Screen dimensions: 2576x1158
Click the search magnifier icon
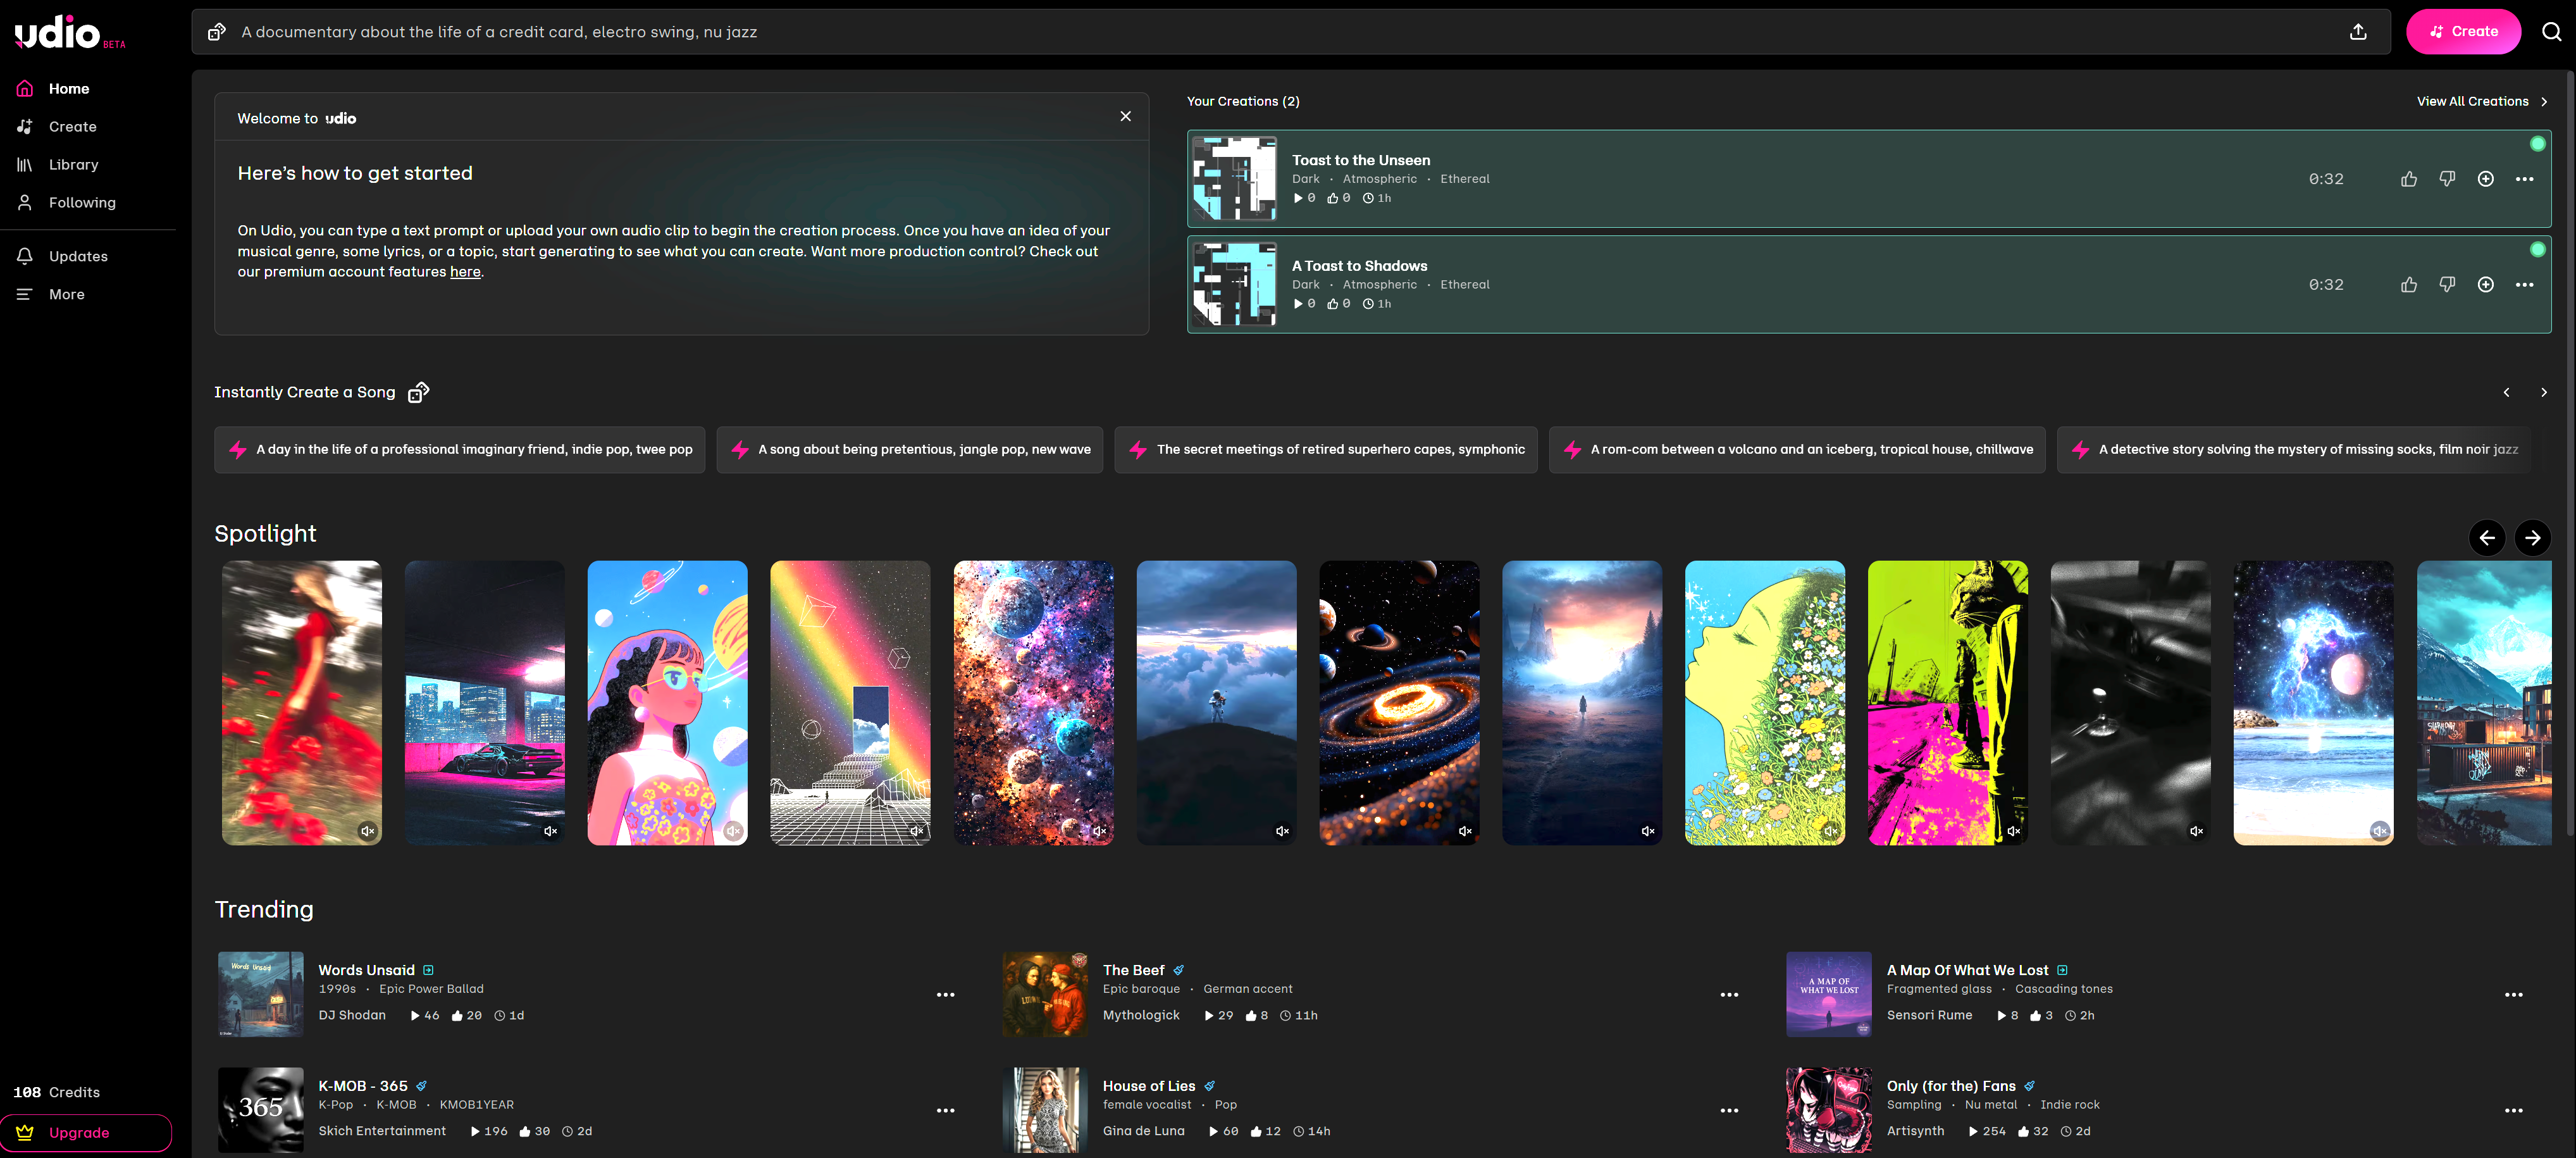point(2551,32)
